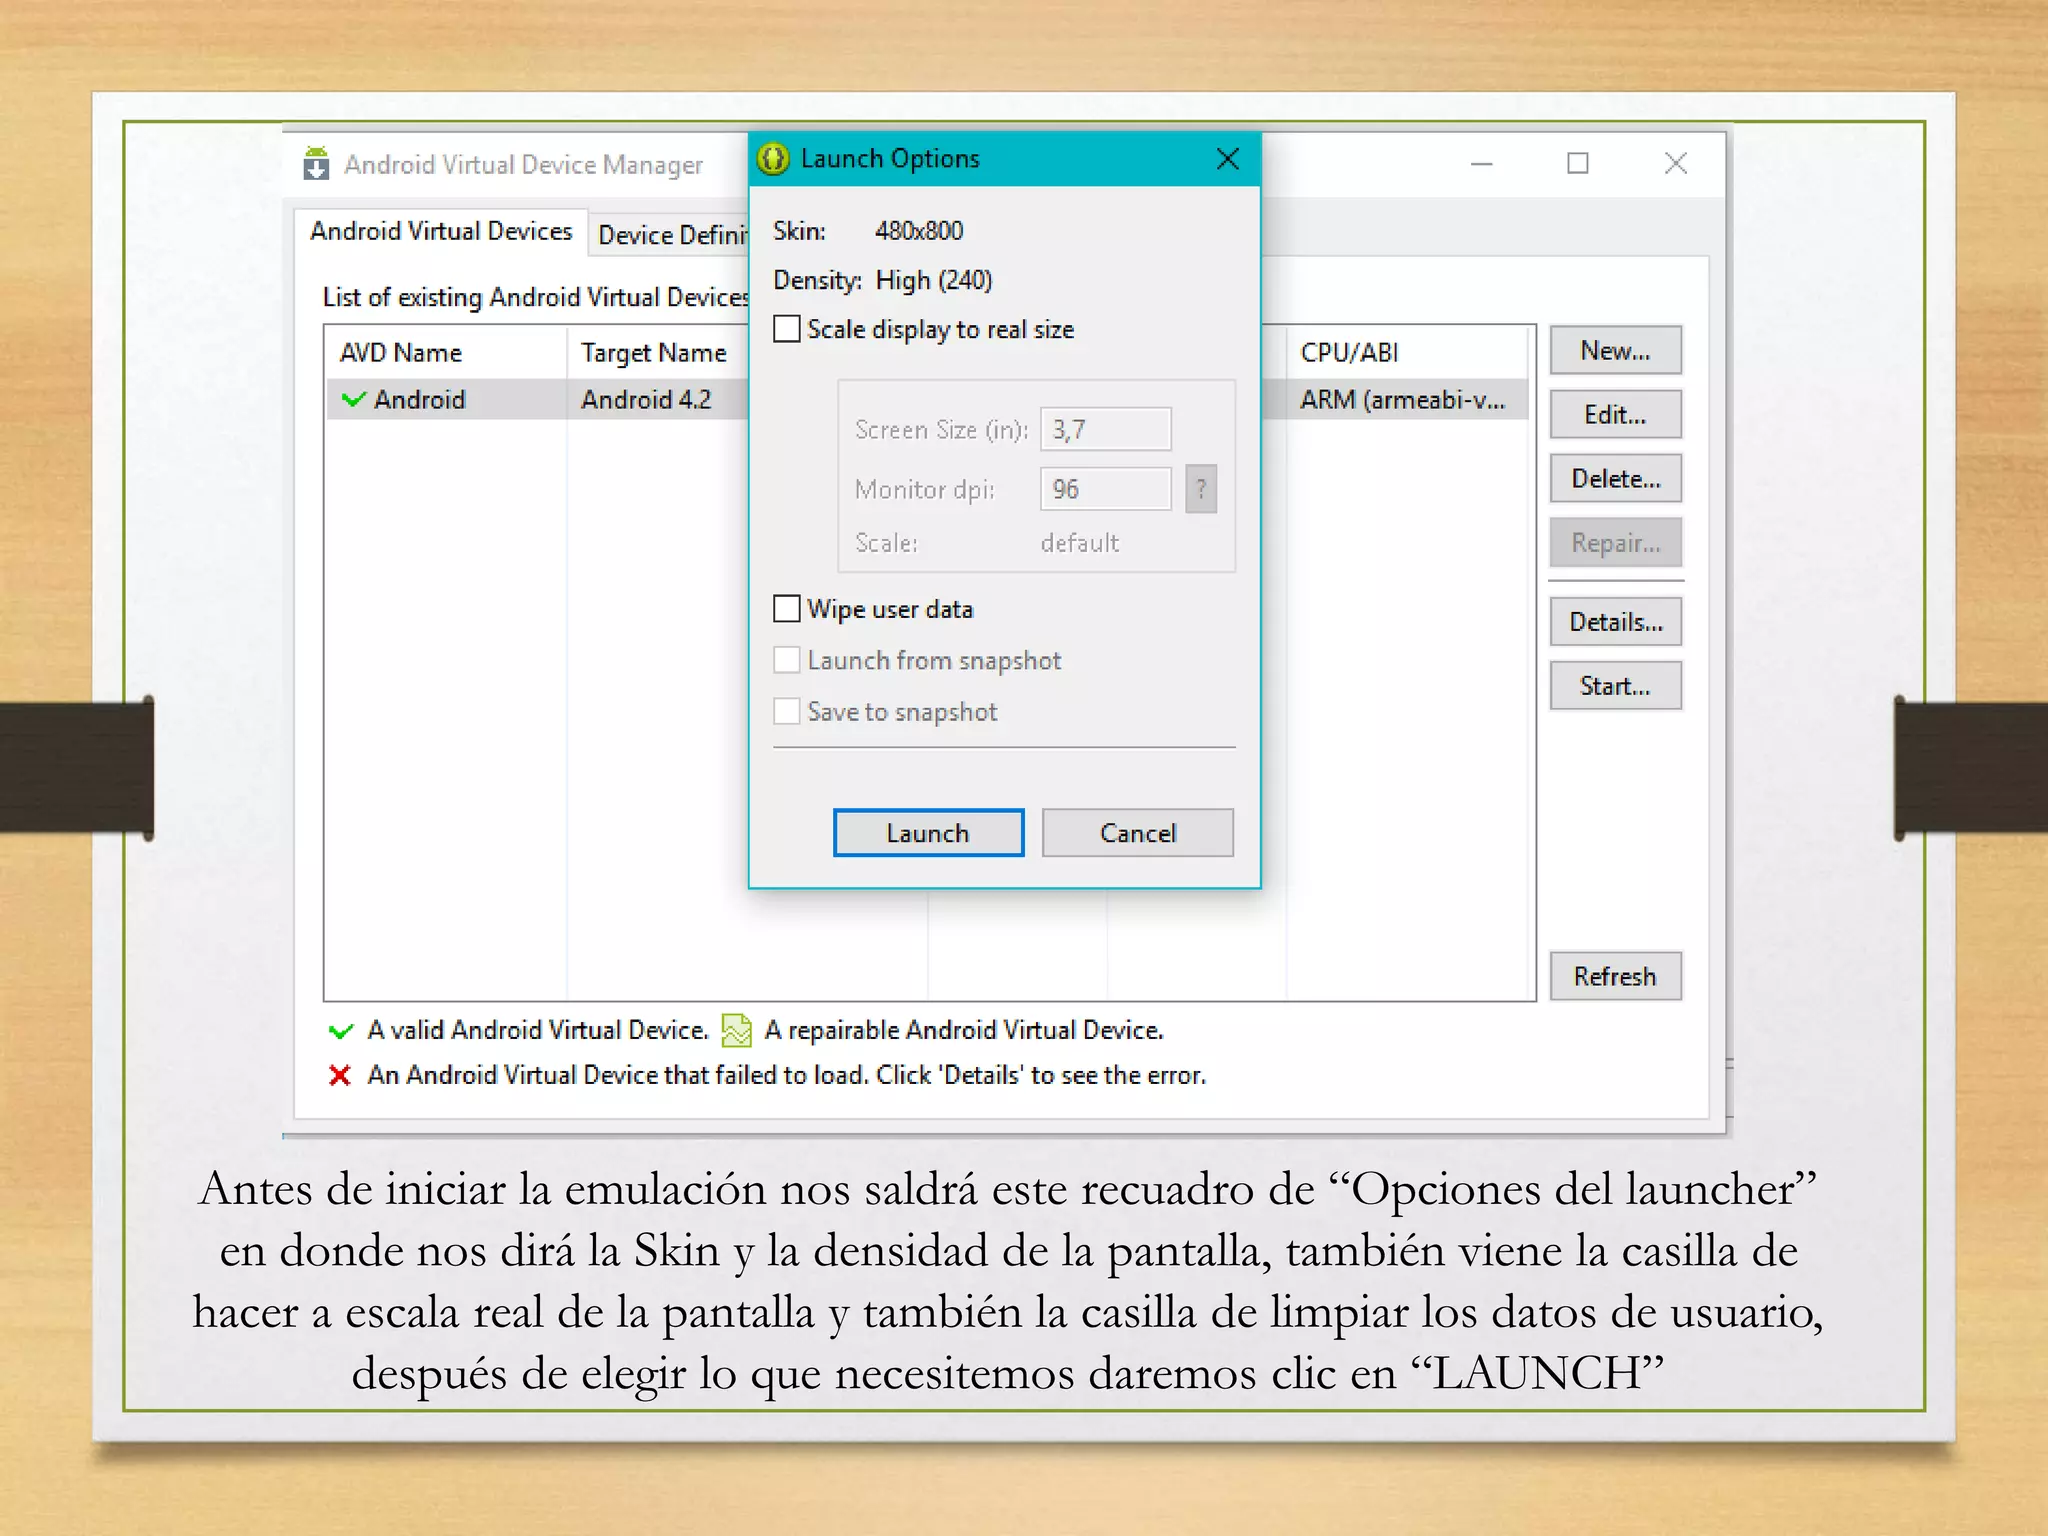Click the monitor dpi help question-mark button

click(x=1201, y=489)
